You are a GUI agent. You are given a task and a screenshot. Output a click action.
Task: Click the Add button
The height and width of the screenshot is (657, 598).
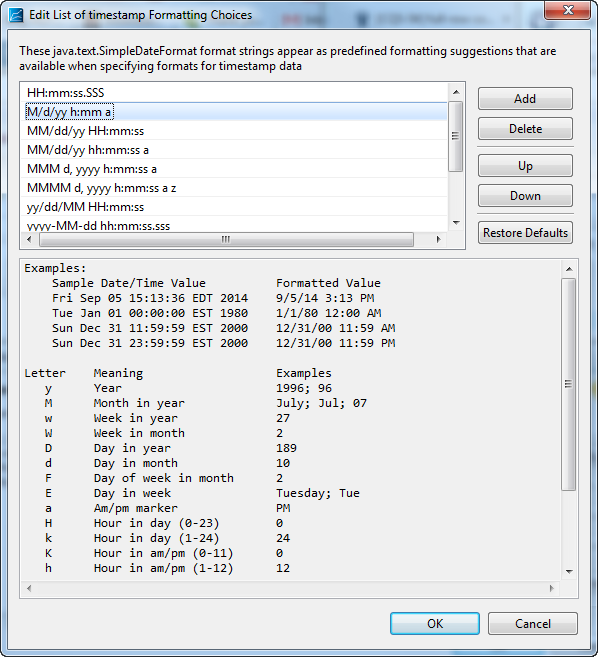(525, 98)
